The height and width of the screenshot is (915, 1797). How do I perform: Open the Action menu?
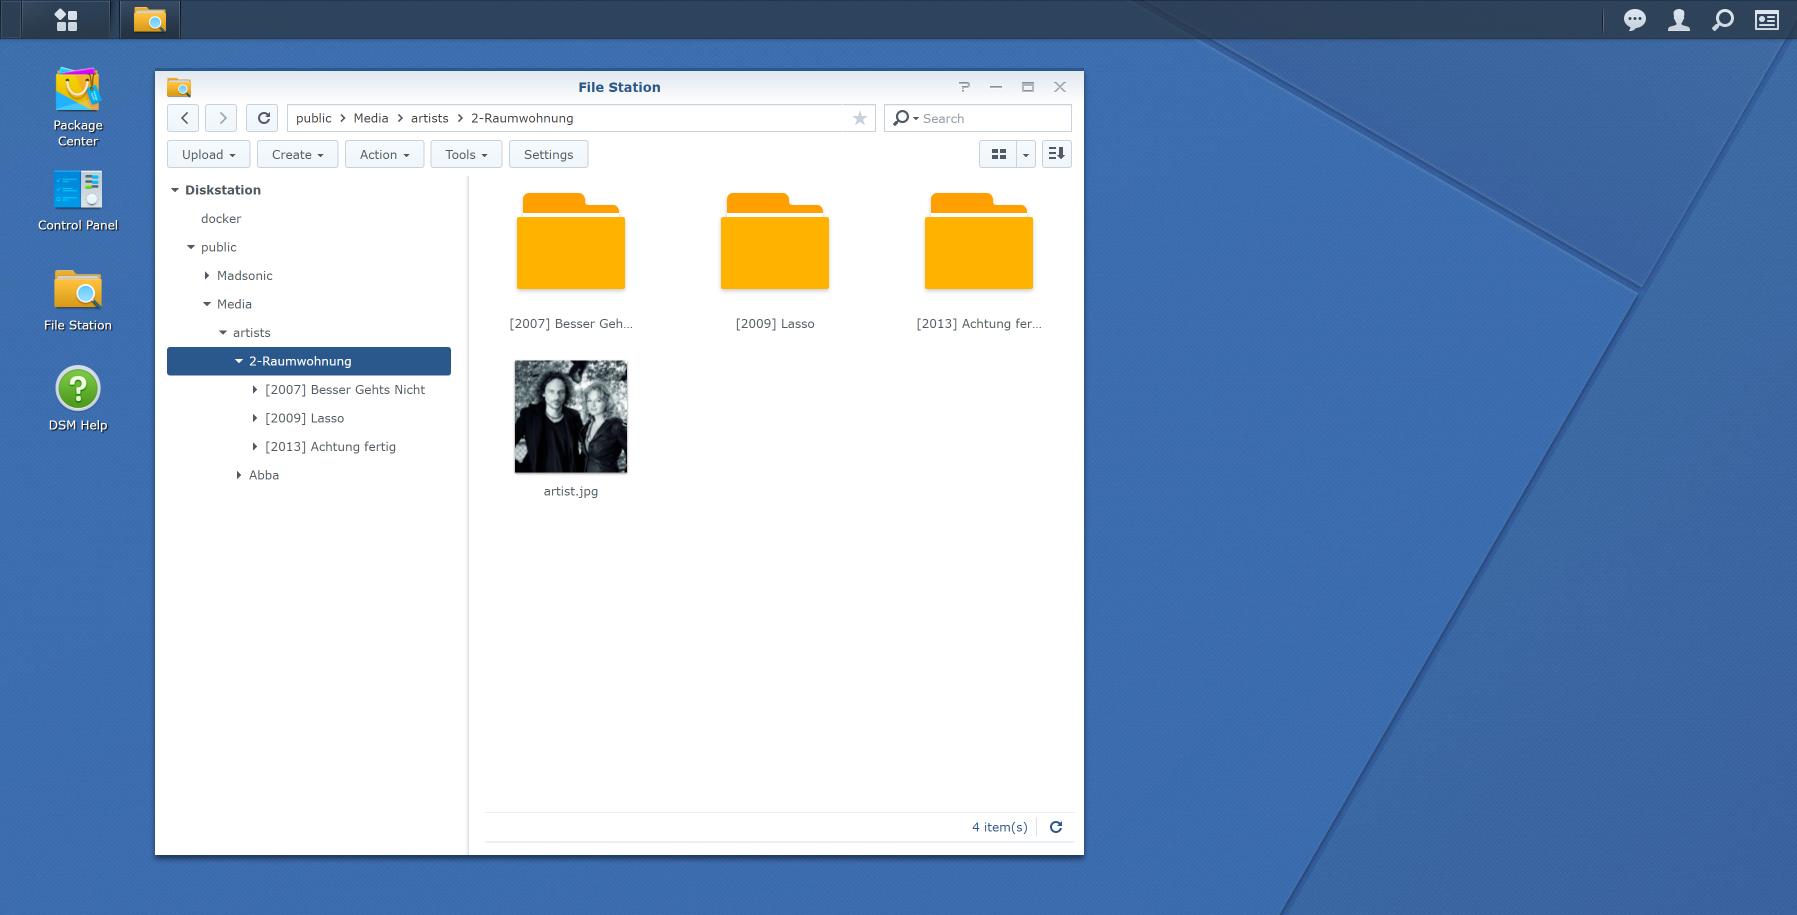(384, 154)
